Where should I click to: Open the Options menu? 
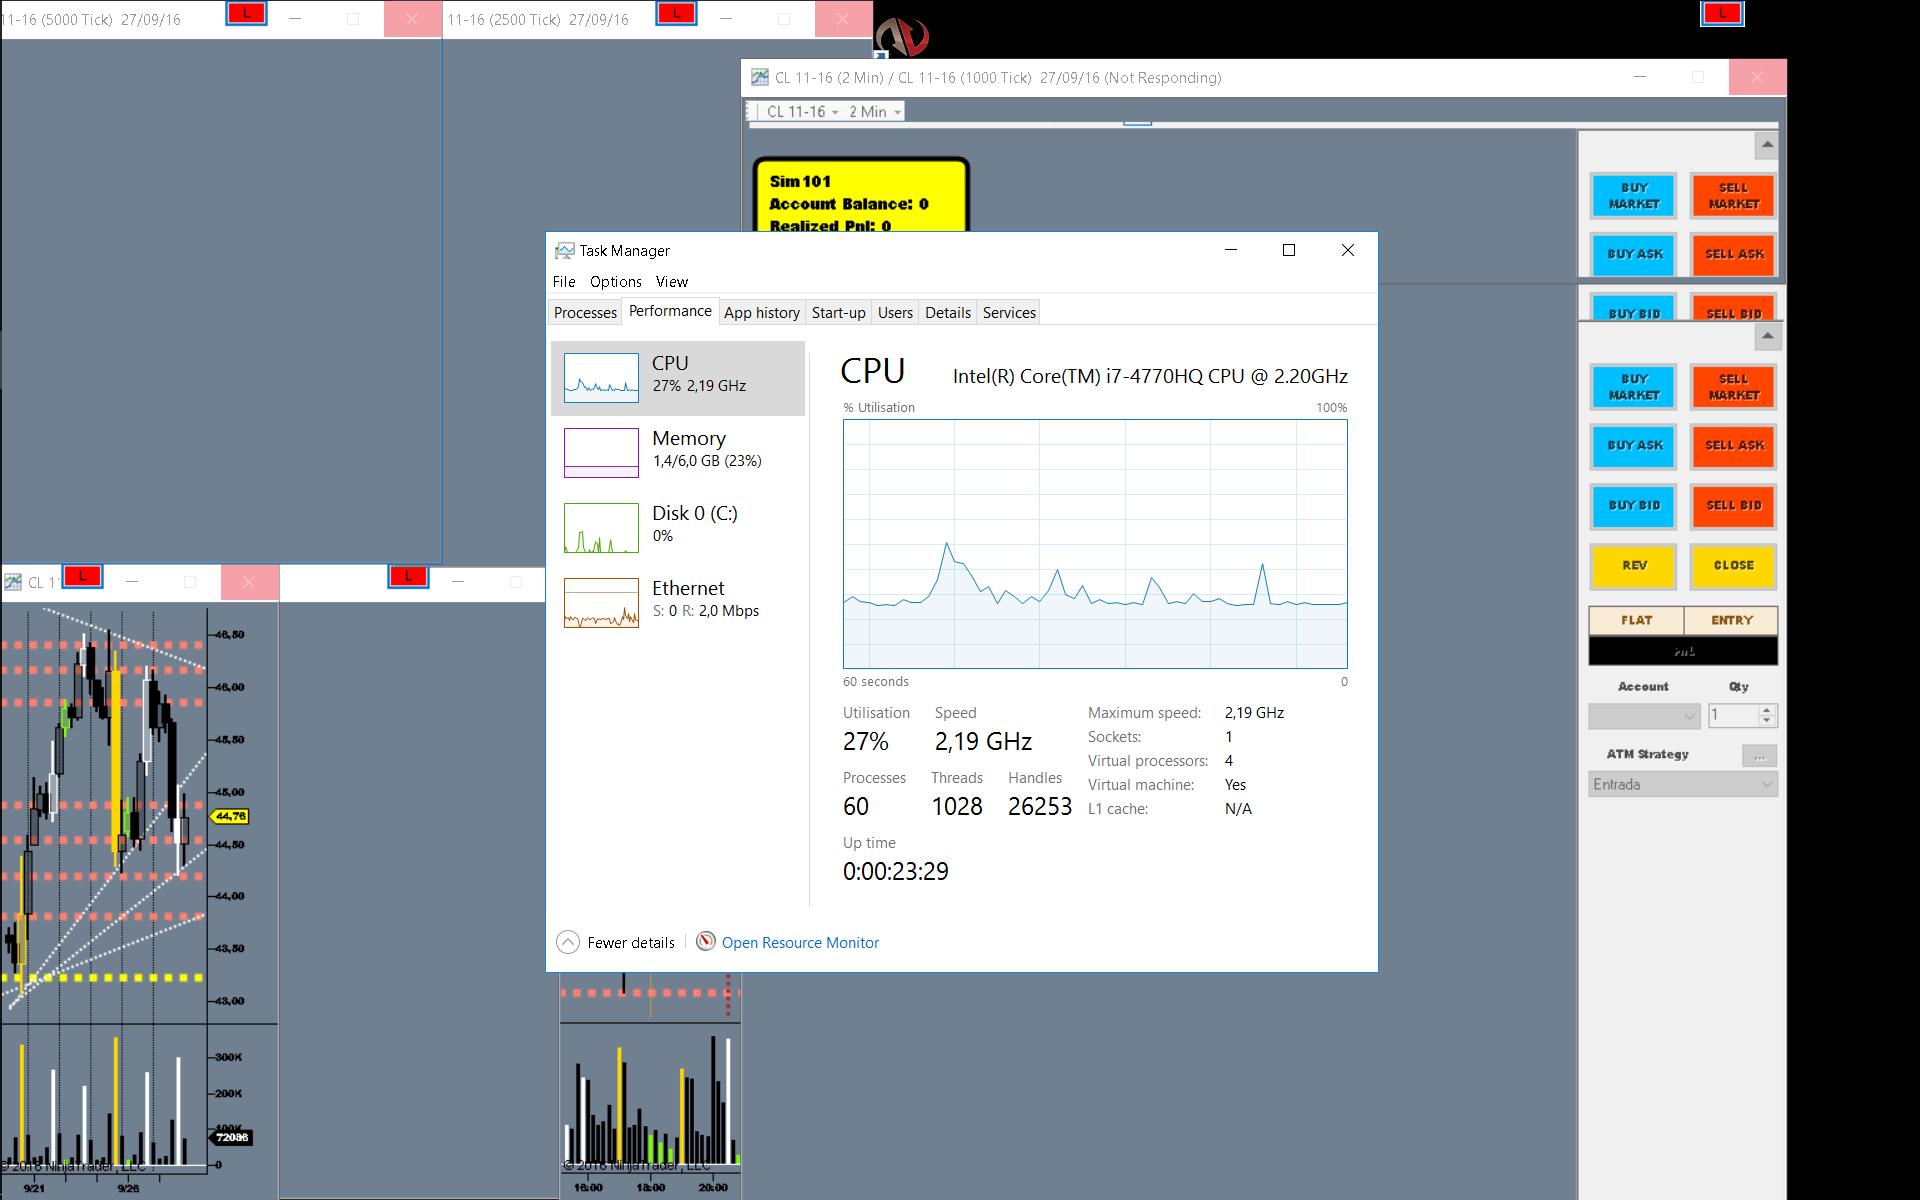click(615, 282)
